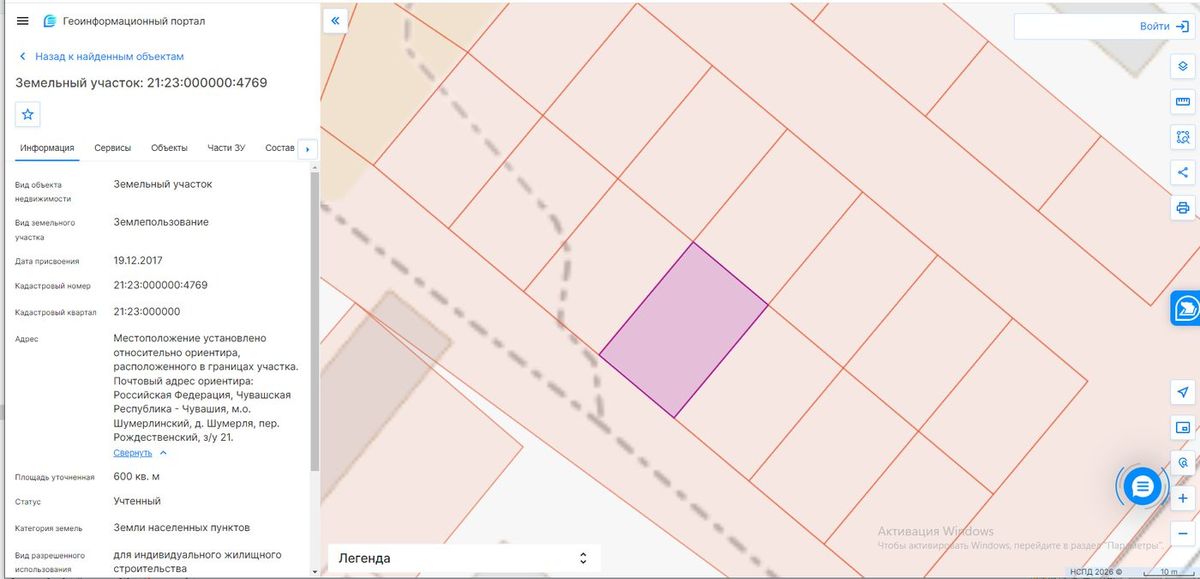This screenshot has width=1200, height=579.
Task: Show more tabs with the right arrow
Action: pos(307,149)
